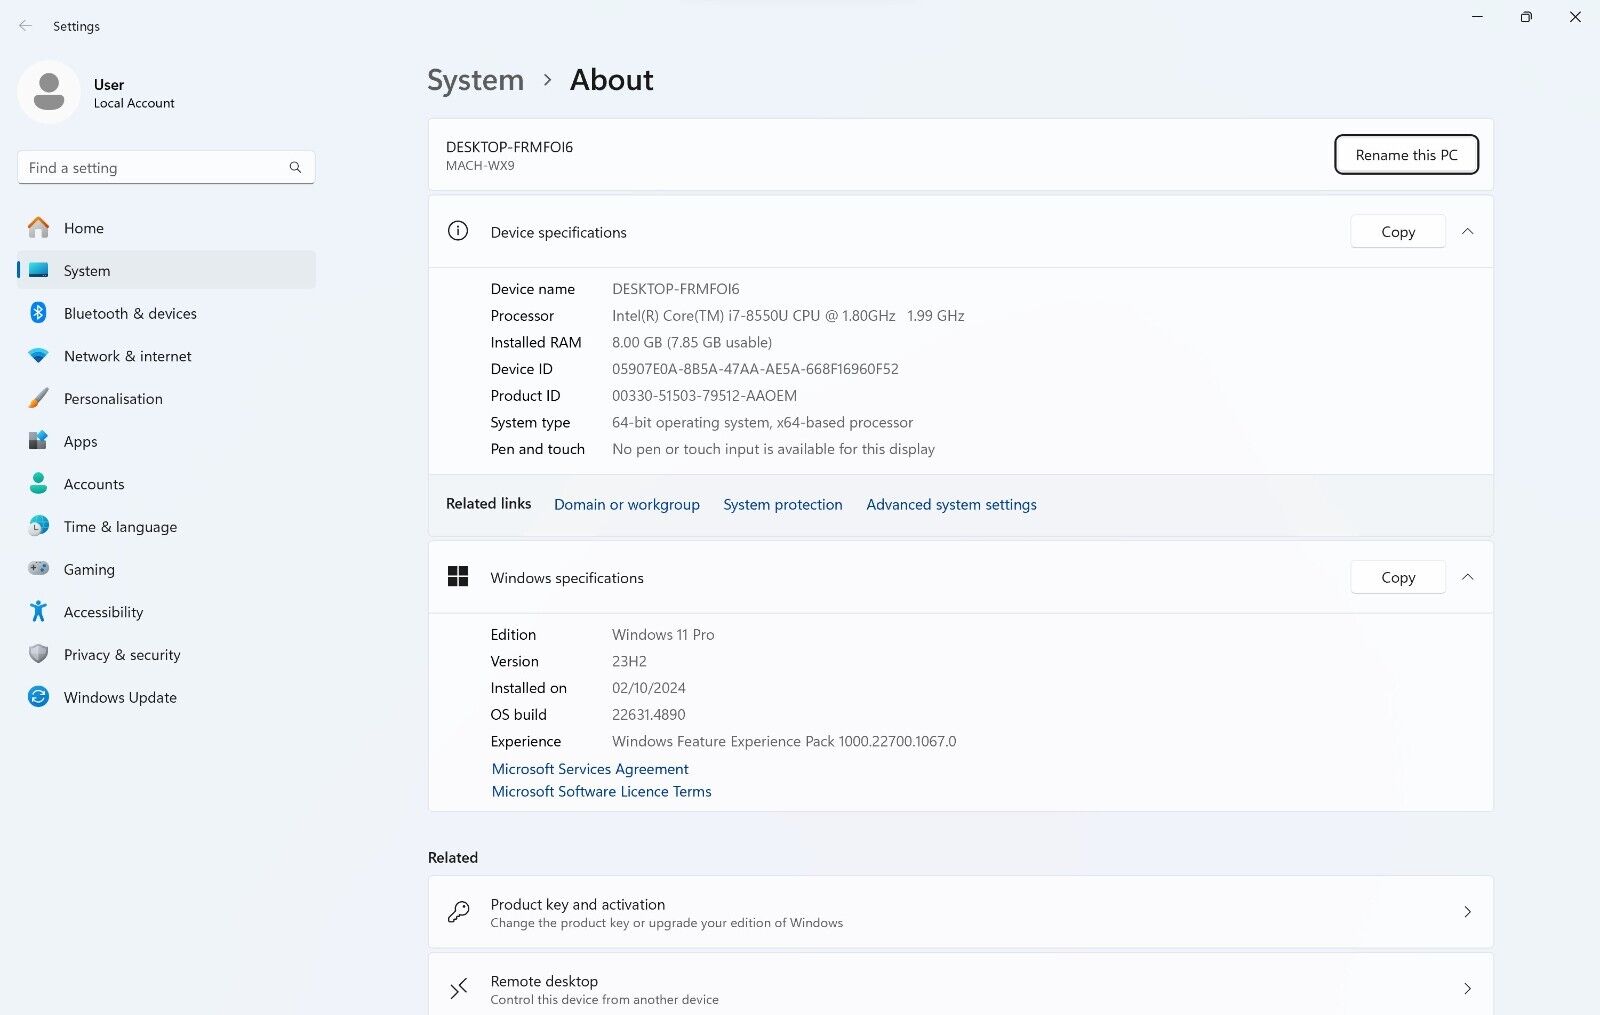Open Home settings page

tap(166, 228)
